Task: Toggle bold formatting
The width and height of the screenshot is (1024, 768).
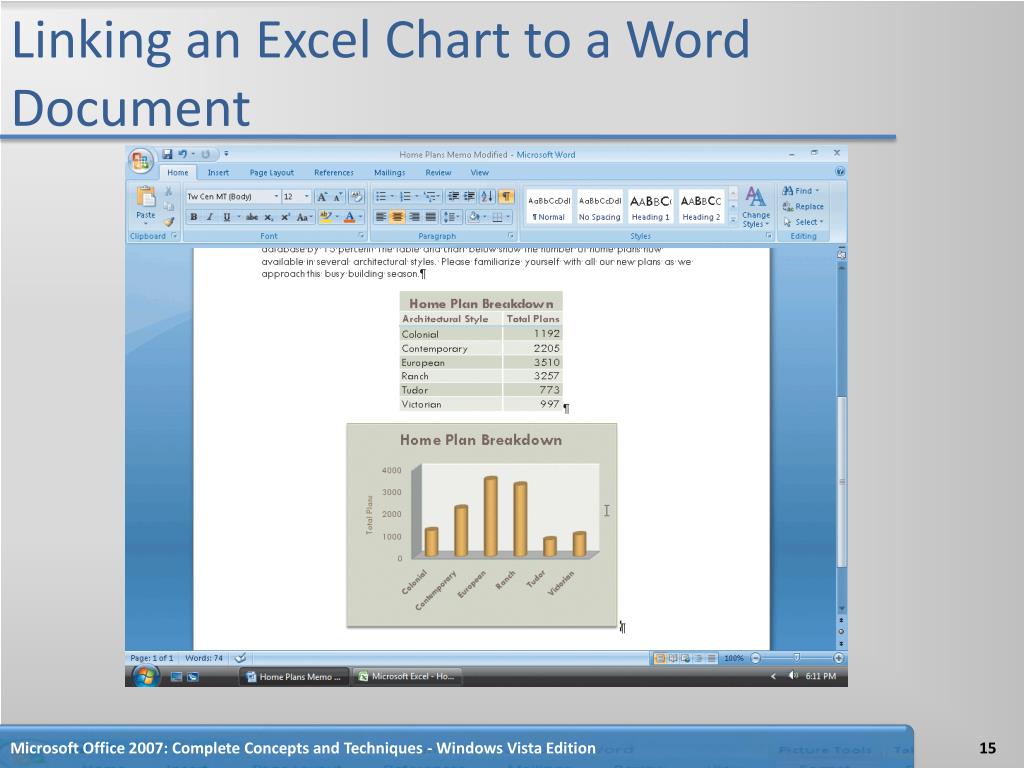Action: 193,217
